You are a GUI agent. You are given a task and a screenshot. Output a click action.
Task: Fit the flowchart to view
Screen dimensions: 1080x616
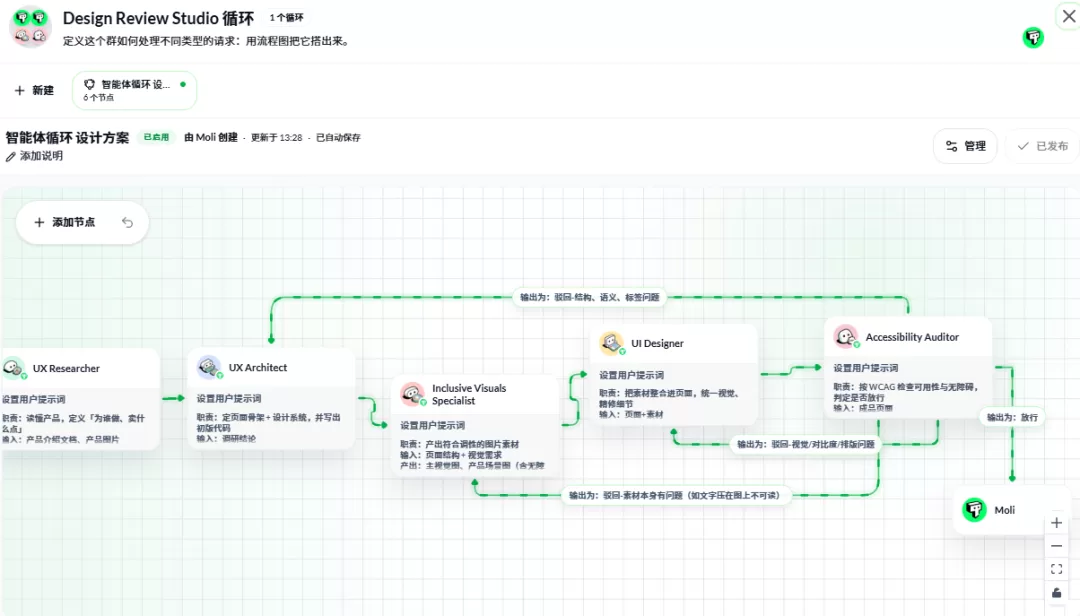1057,569
